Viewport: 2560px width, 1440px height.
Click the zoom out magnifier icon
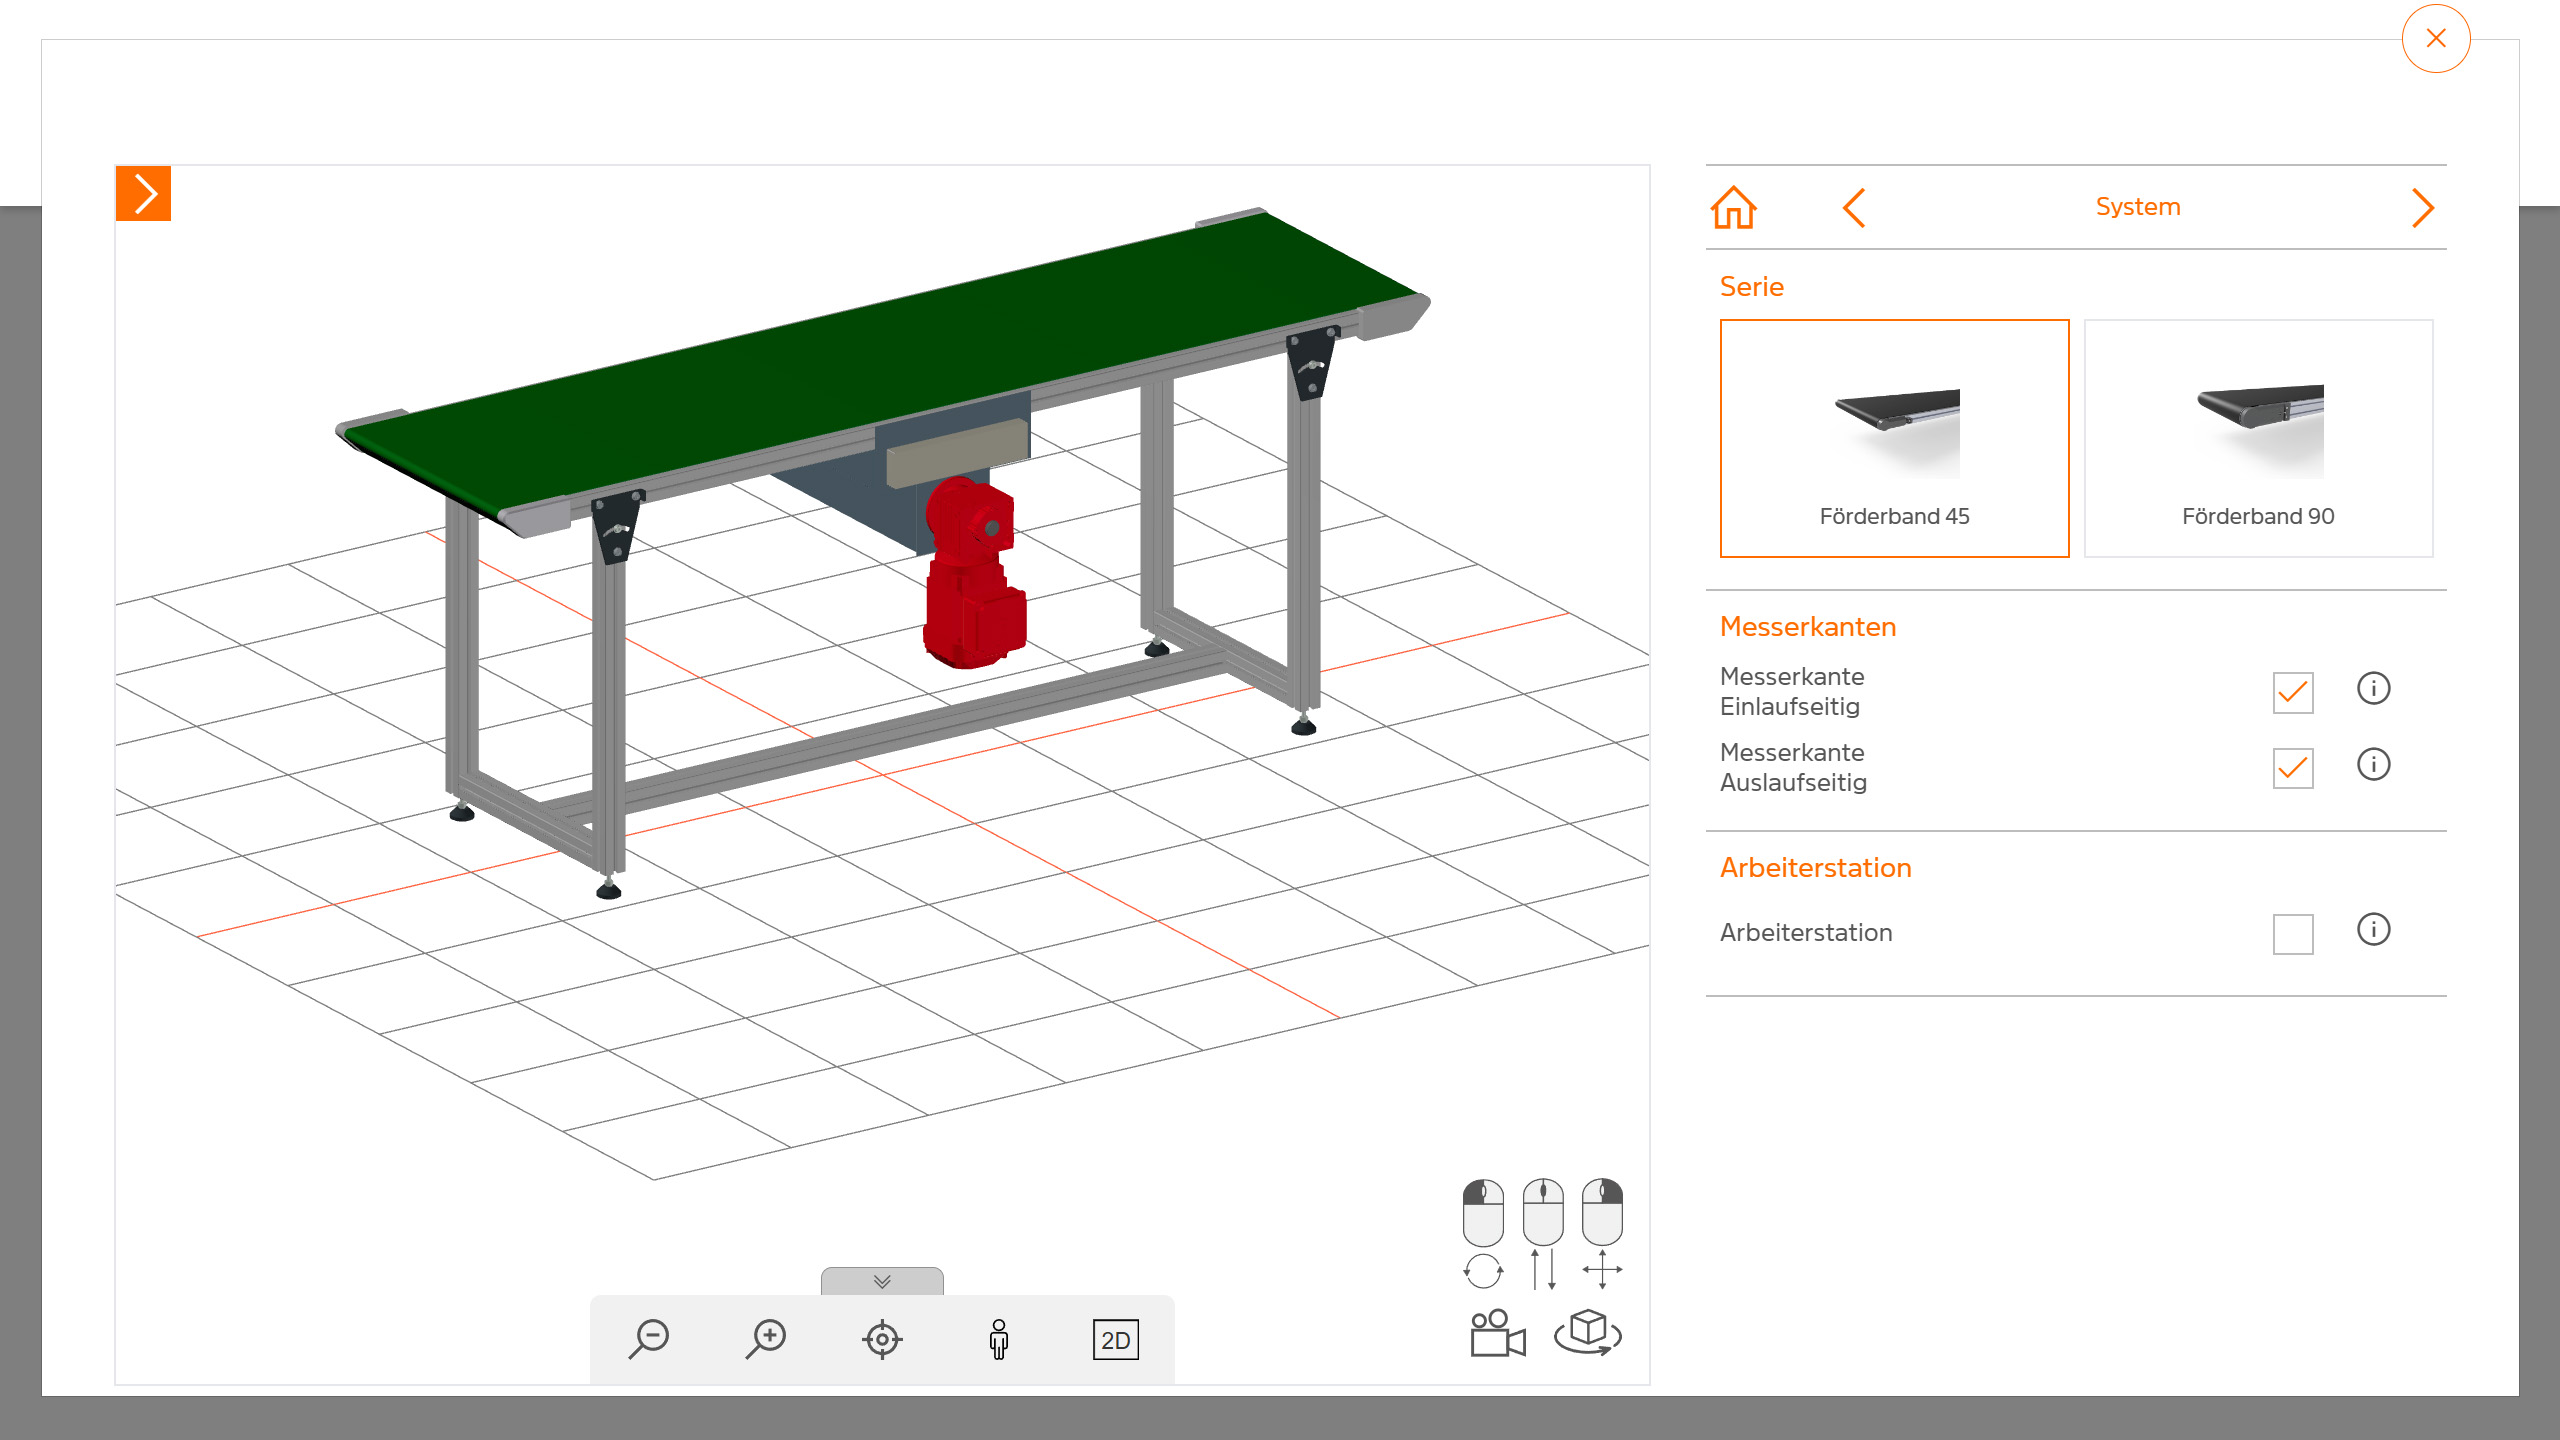click(650, 1339)
